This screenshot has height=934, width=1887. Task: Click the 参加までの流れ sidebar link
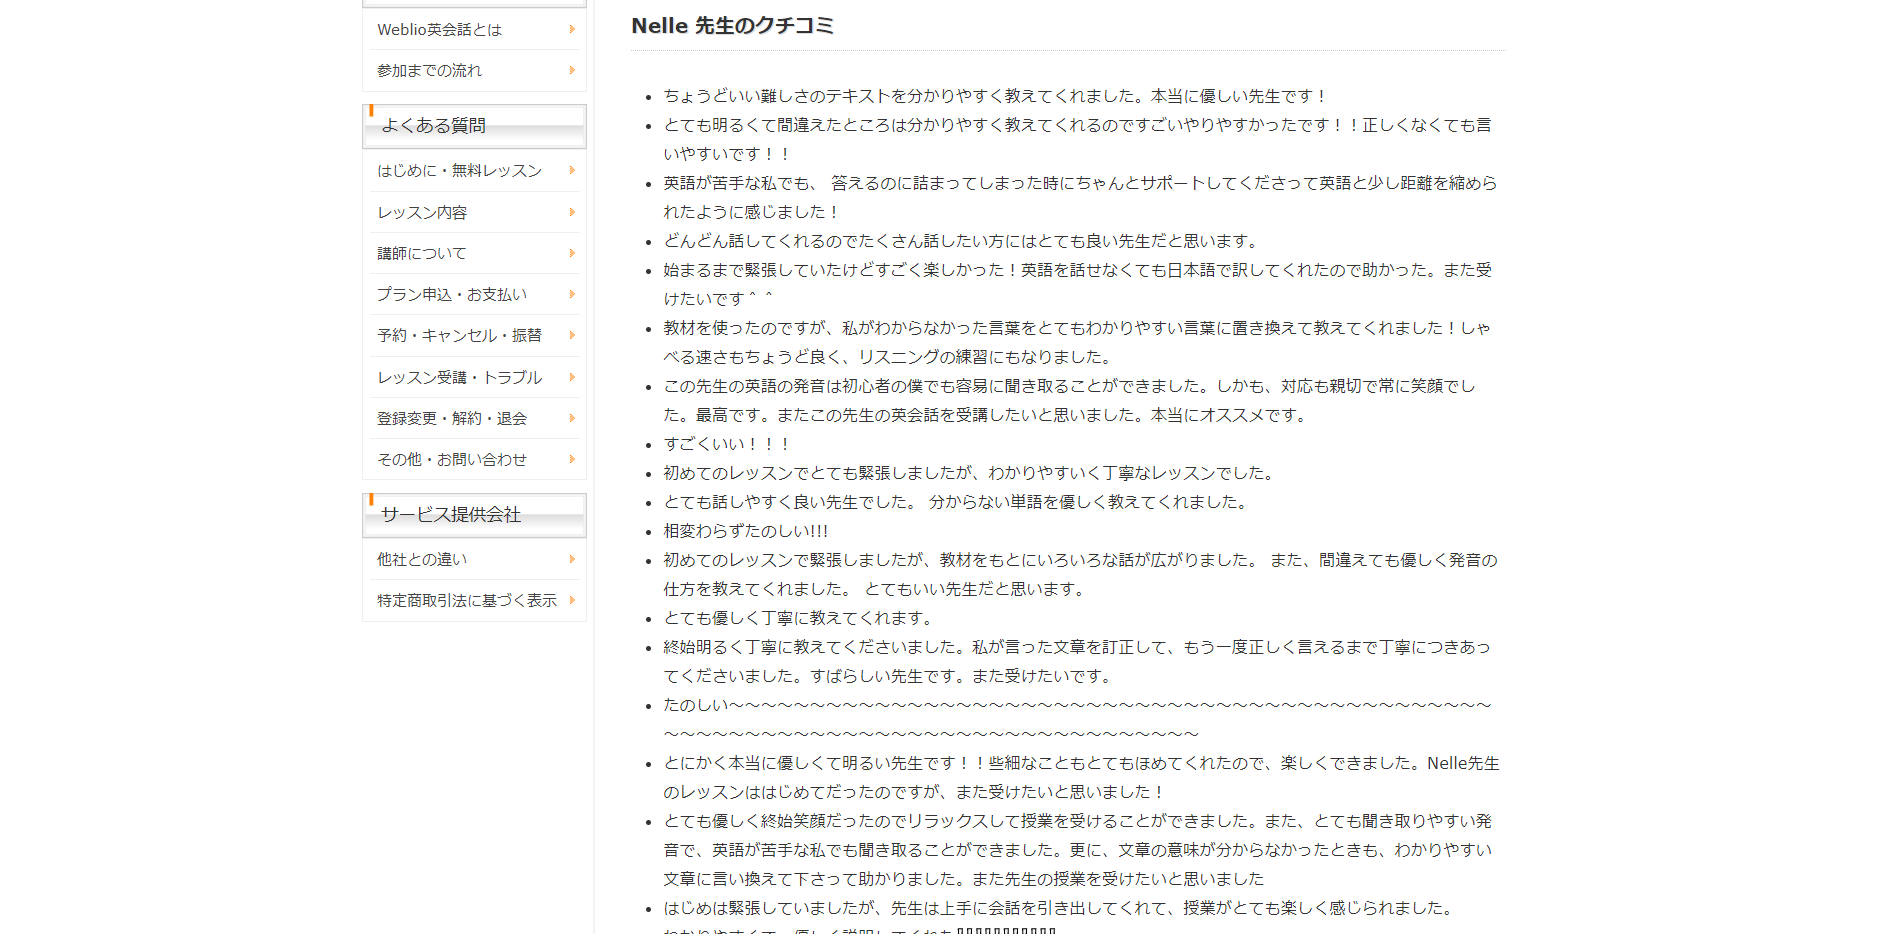click(x=429, y=71)
